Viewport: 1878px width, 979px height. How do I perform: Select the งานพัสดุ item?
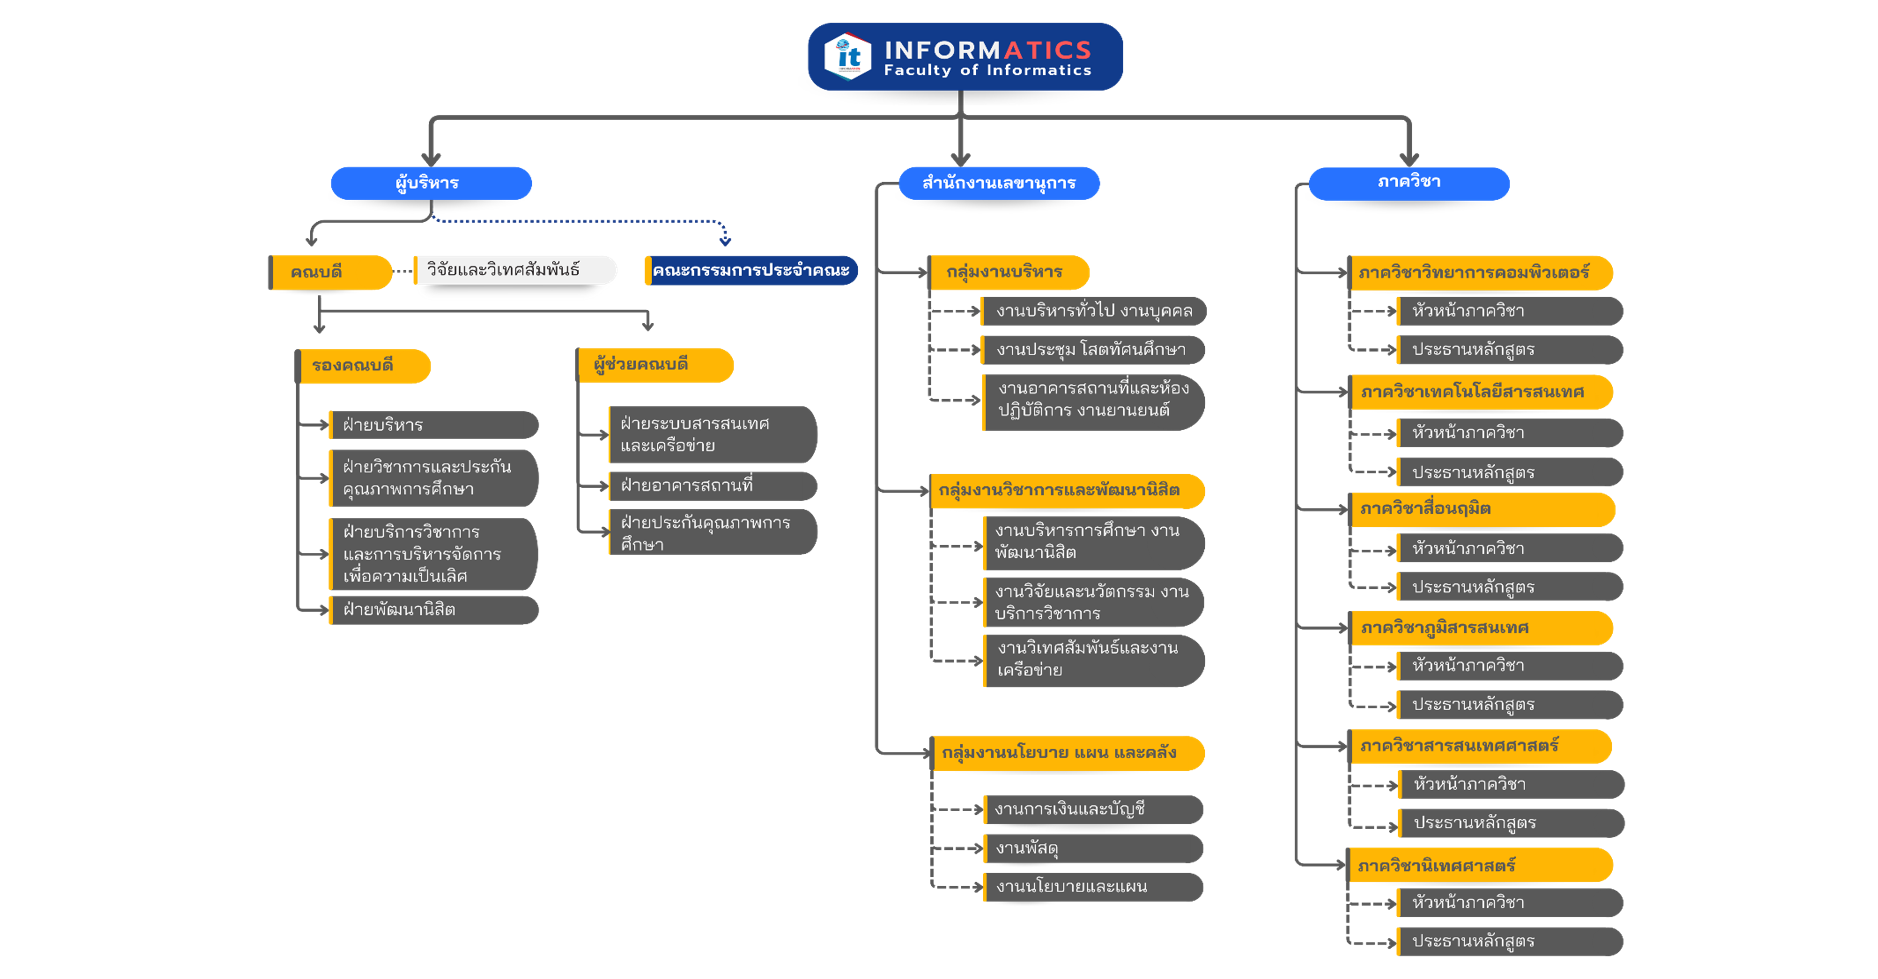tap(1093, 849)
